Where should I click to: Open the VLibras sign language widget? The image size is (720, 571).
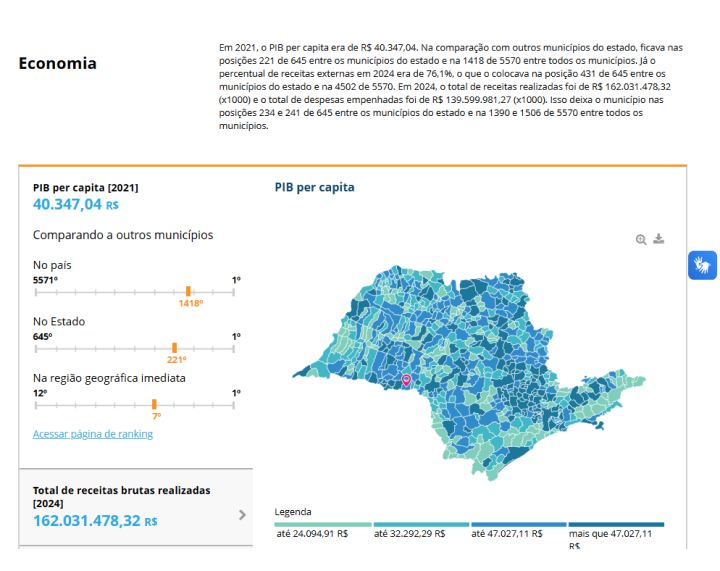(702, 265)
